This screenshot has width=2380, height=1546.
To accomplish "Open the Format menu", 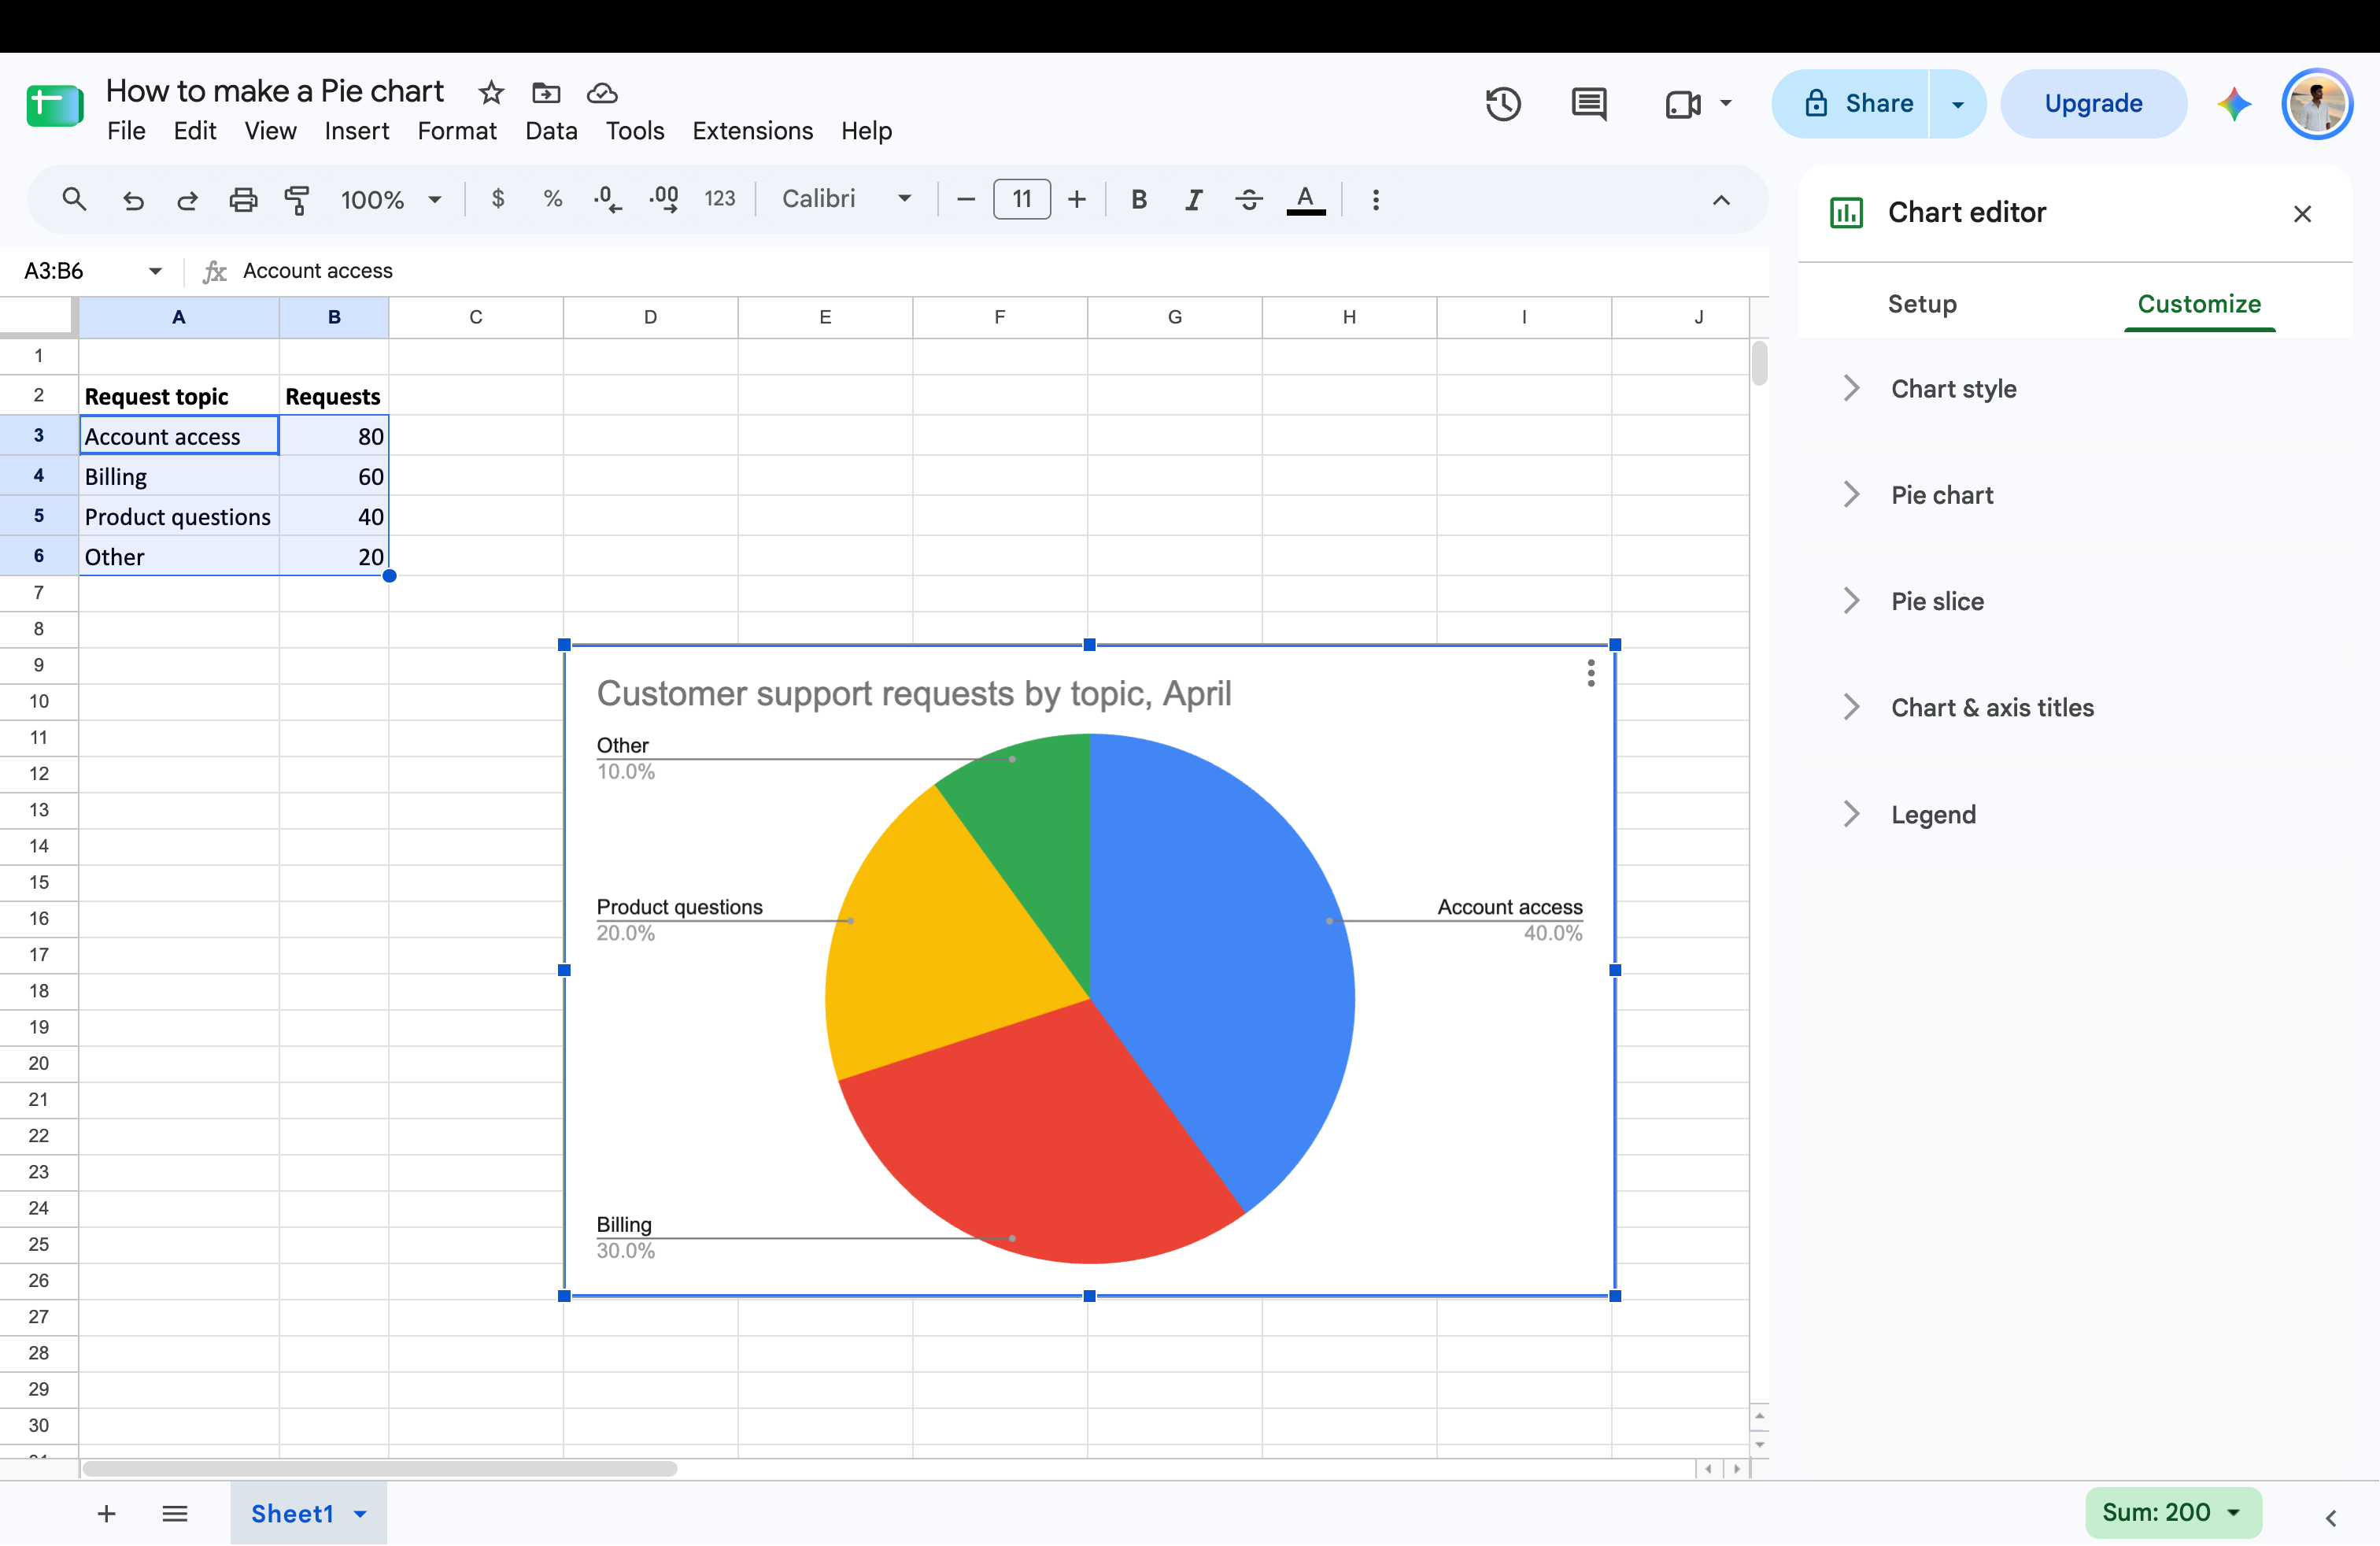I will [456, 131].
